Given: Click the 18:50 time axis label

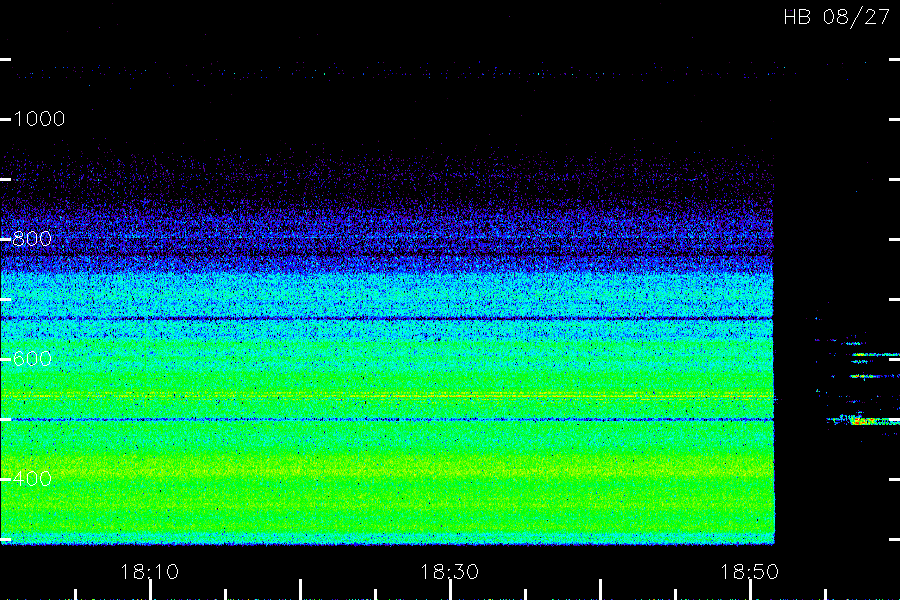Looking at the screenshot, I should pos(749,572).
